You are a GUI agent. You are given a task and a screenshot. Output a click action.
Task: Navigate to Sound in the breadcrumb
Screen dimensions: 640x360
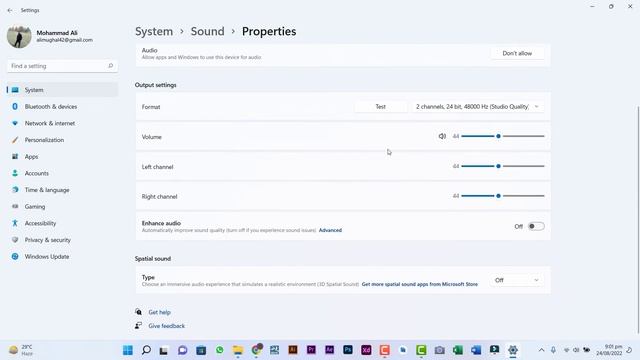(x=207, y=31)
